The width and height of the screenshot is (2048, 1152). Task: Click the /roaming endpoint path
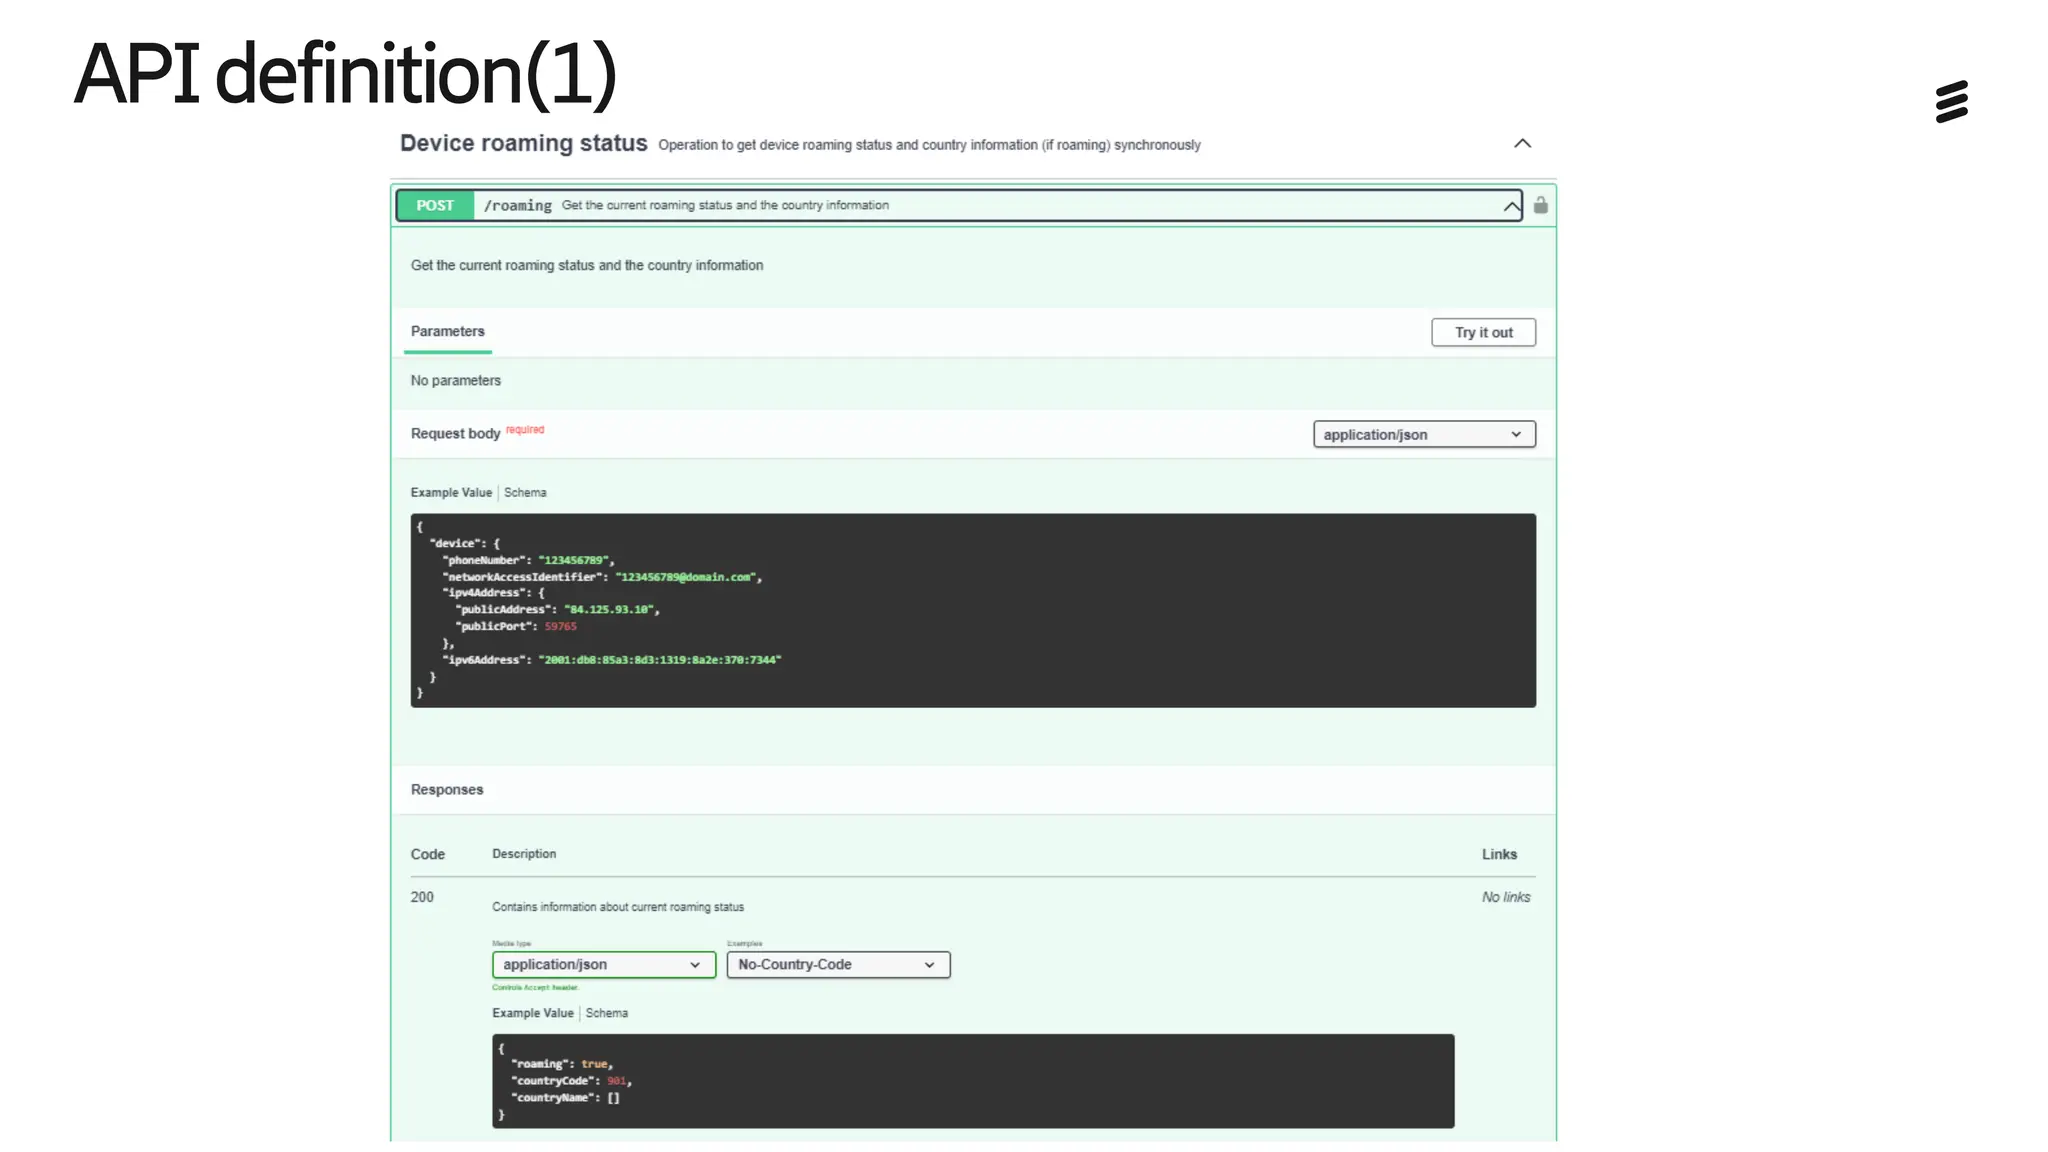517,205
